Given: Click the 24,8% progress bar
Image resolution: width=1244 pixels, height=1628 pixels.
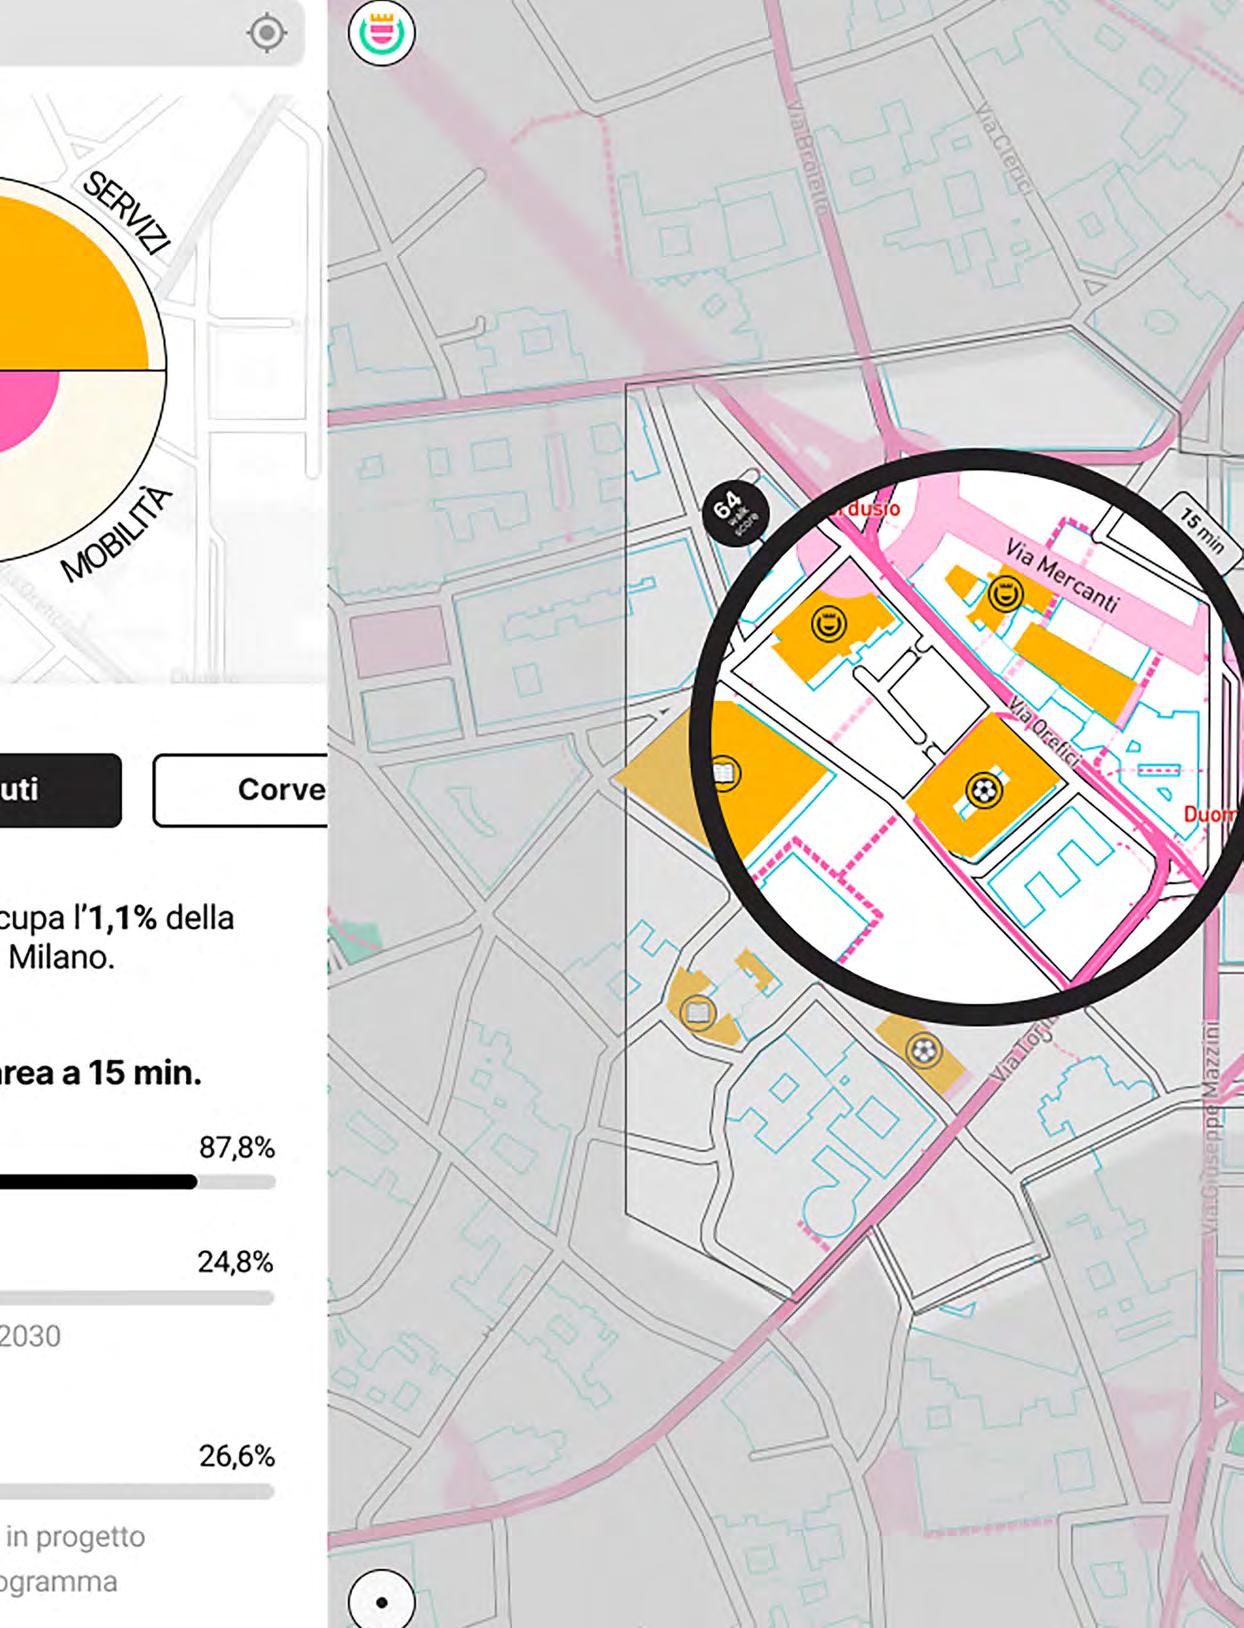Looking at the screenshot, I should tap(137, 1298).
